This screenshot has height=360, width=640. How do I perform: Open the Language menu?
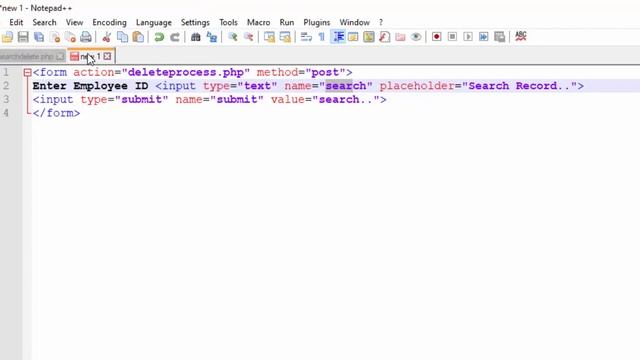(x=154, y=22)
